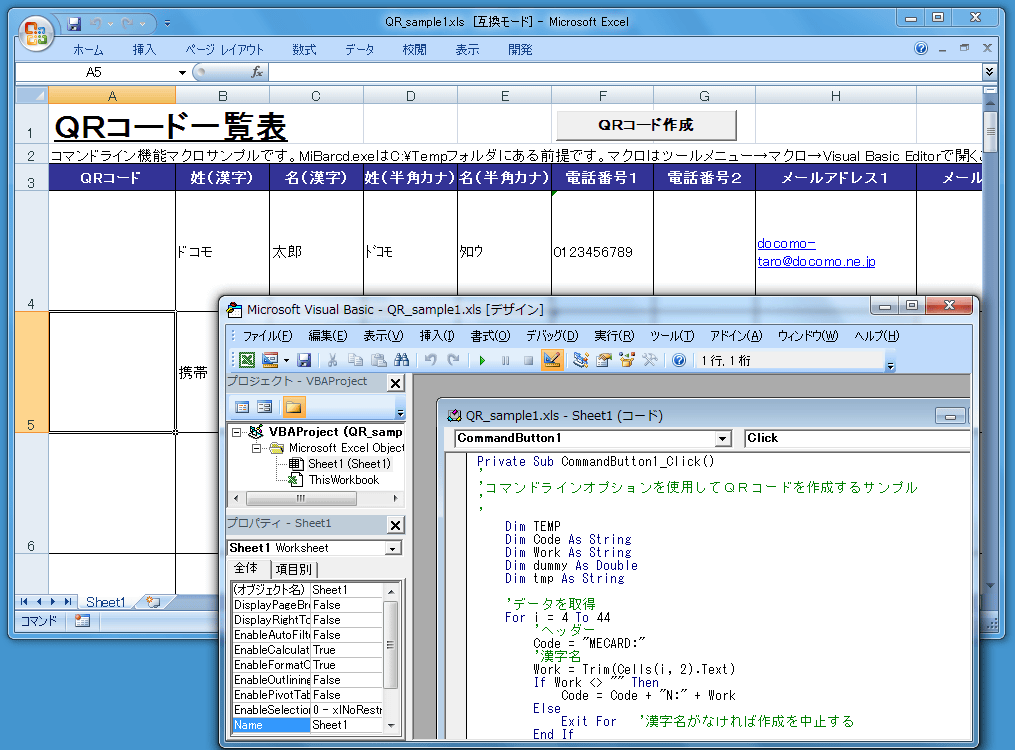
Task: Open the Click procedure dropdown box
Action: pyautogui.click(x=857, y=438)
